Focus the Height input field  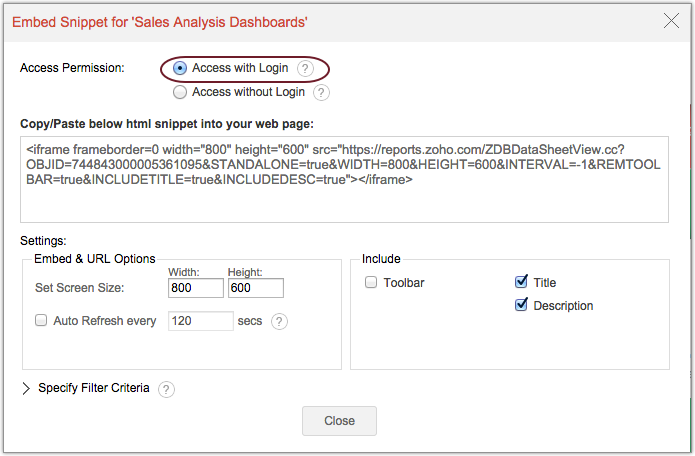255,288
